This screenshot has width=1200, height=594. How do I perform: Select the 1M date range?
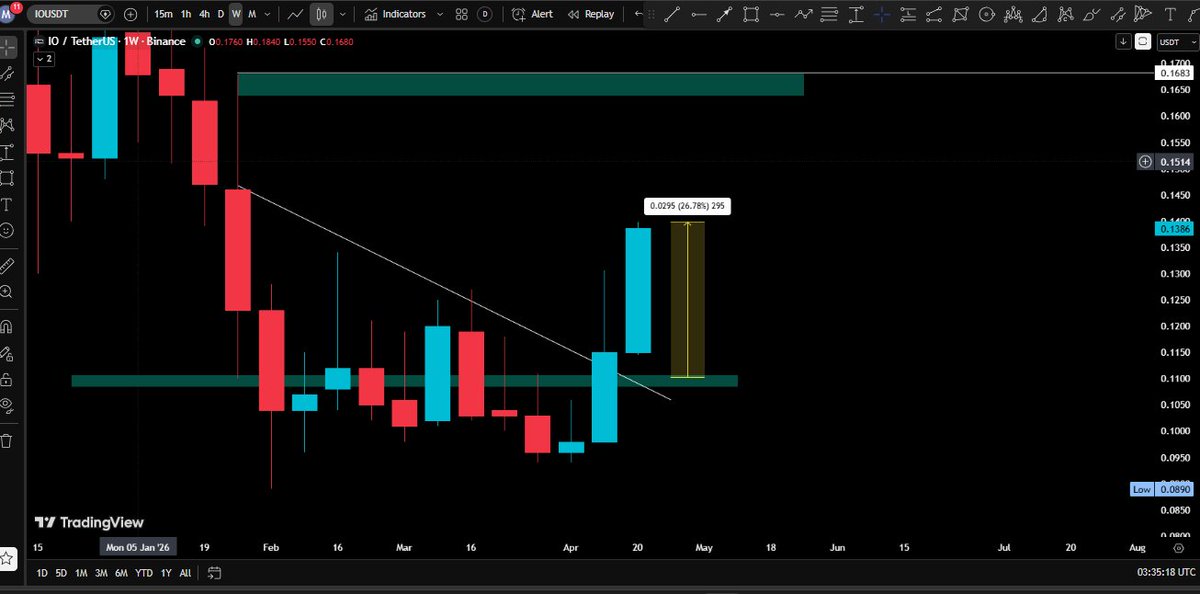(x=81, y=573)
